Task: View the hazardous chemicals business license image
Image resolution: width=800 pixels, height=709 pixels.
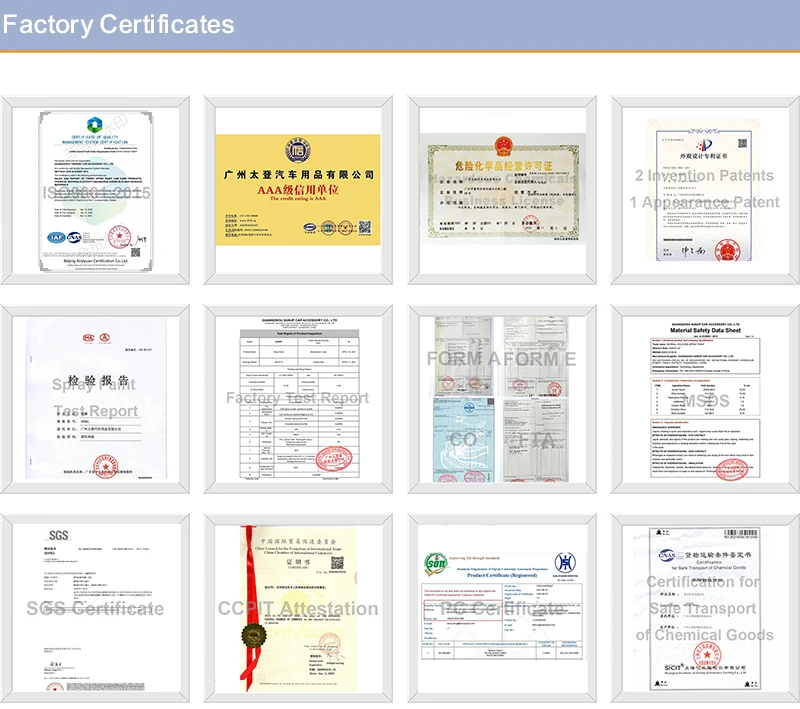Action: 501,190
